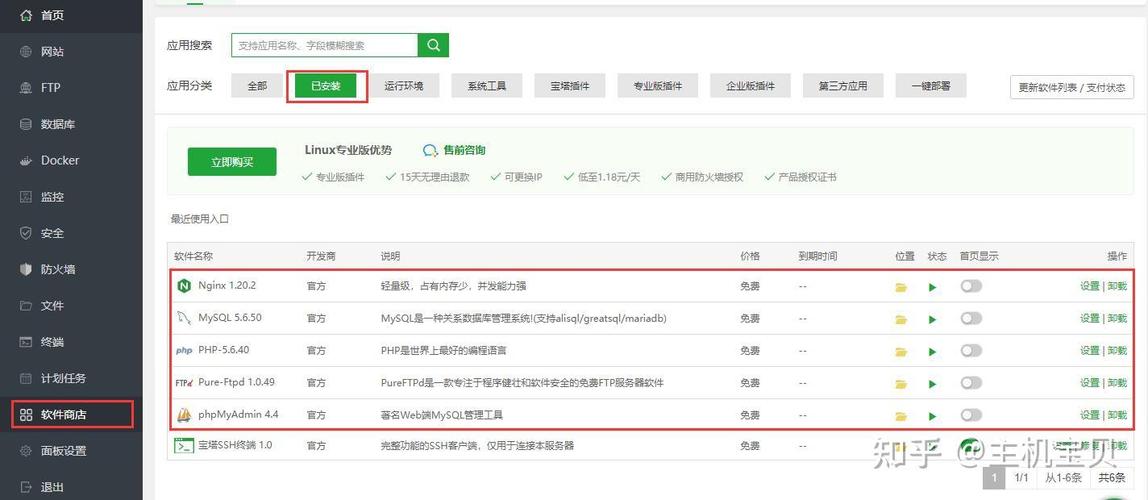1148x500 pixels.
Task: Click 卸载 link for Nginx
Action: pyautogui.click(x=1117, y=286)
